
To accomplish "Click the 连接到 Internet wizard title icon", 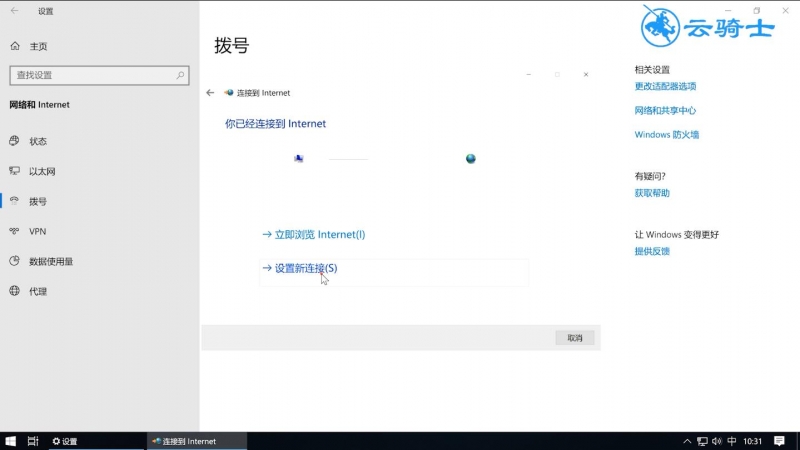I will pyautogui.click(x=229, y=92).
